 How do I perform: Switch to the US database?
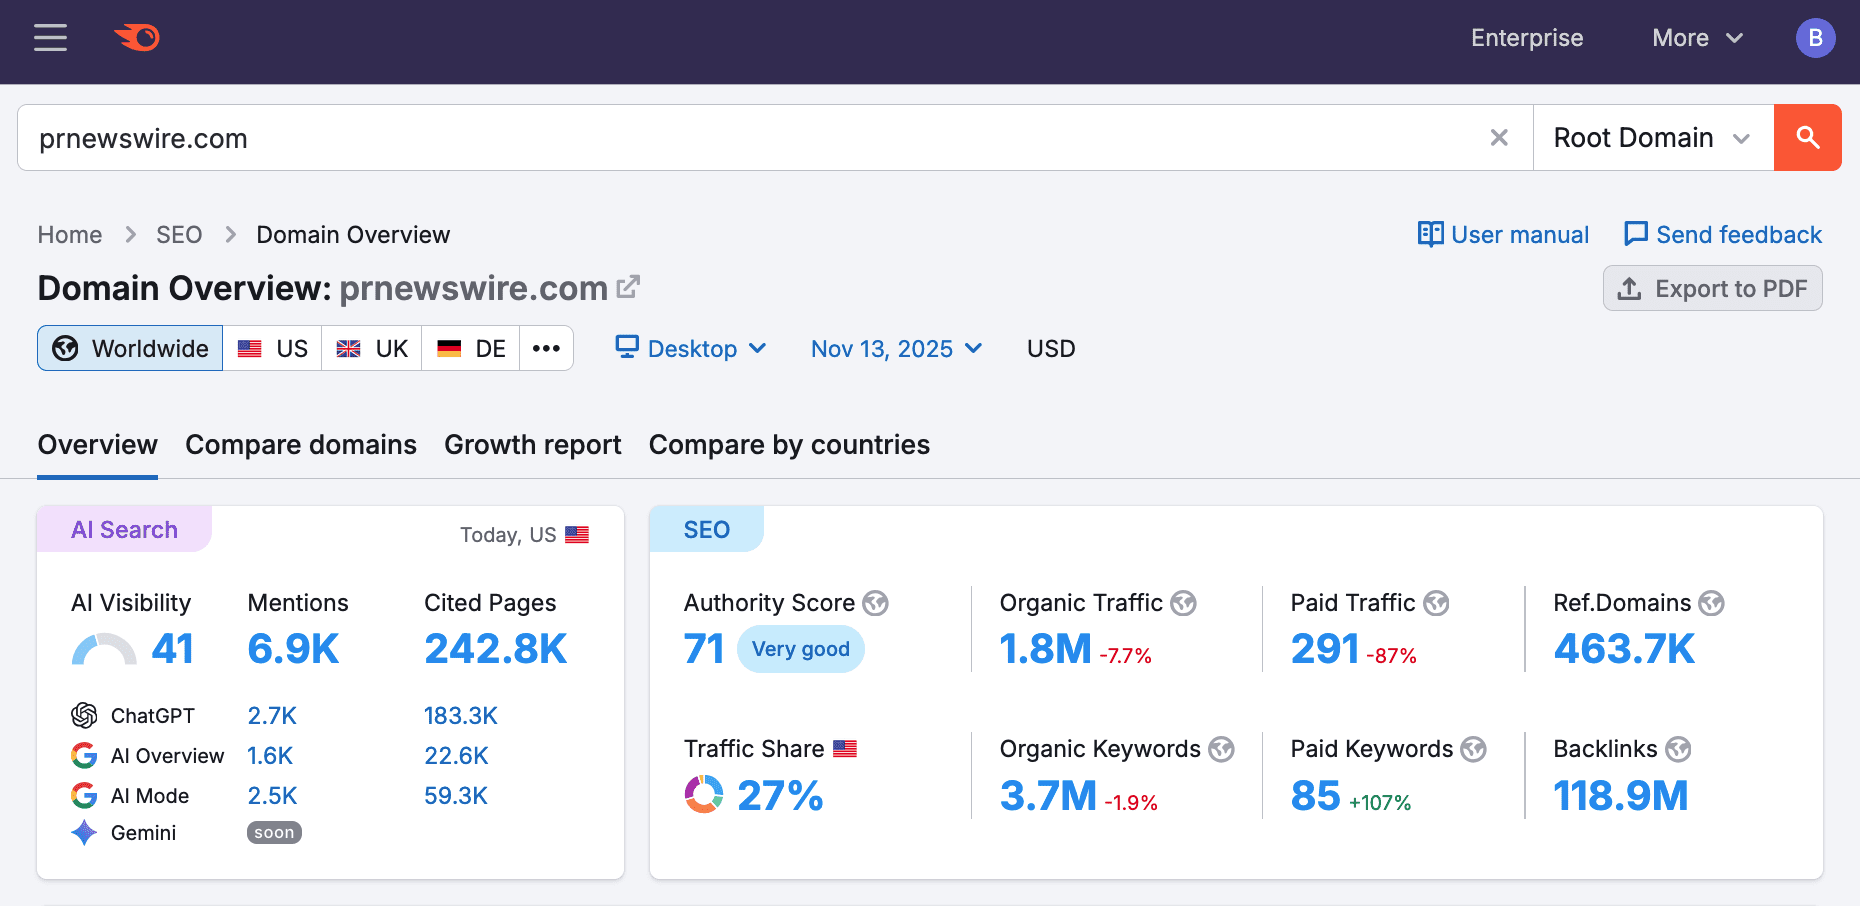(x=272, y=348)
